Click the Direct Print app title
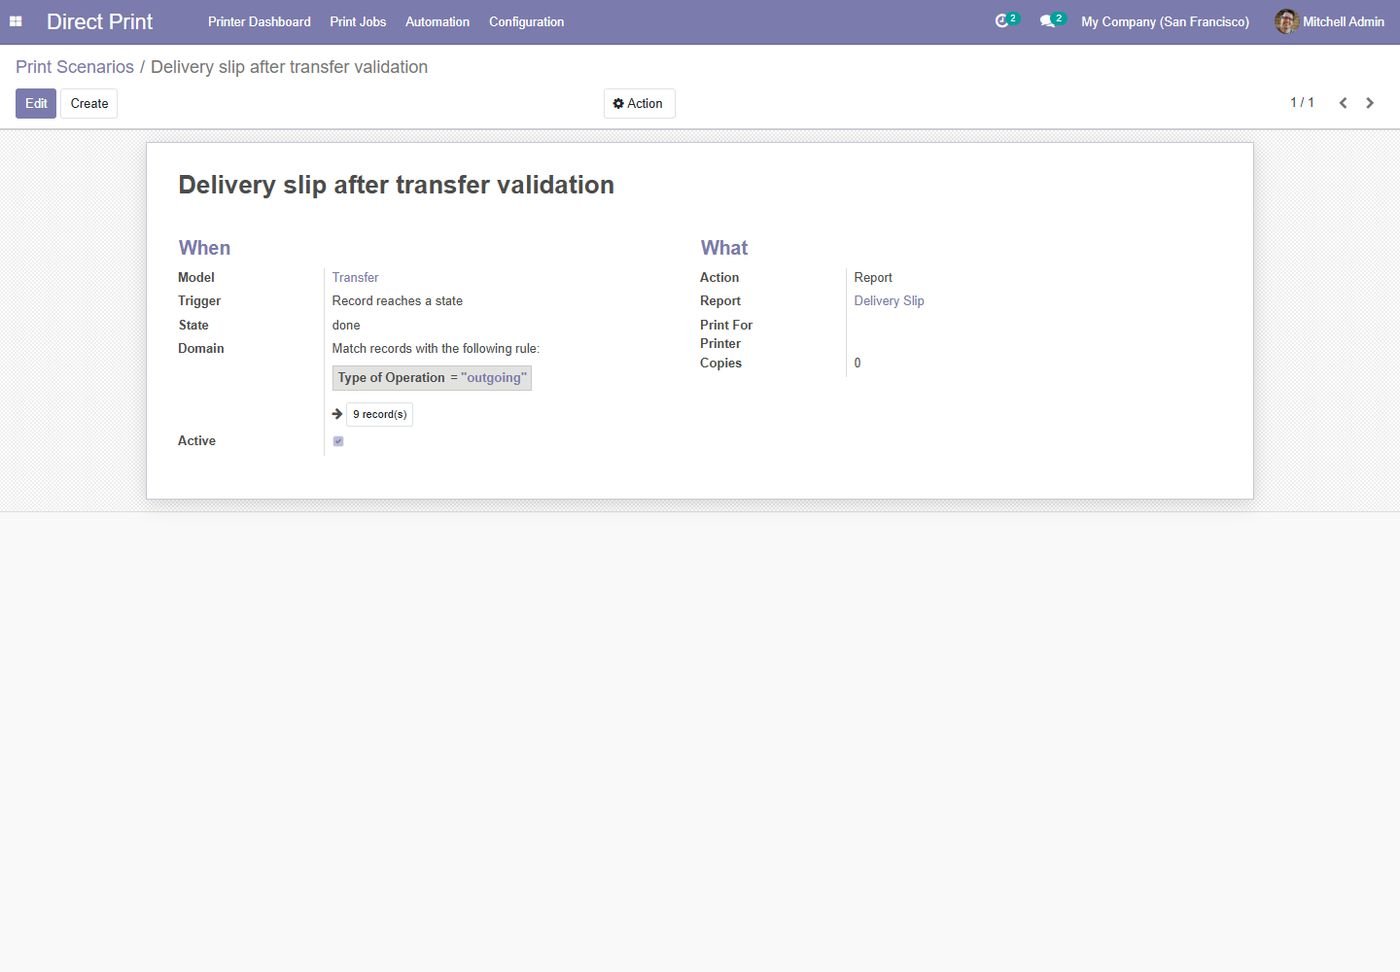The height and width of the screenshot is (972, 1400). click(x=100, y=21)
